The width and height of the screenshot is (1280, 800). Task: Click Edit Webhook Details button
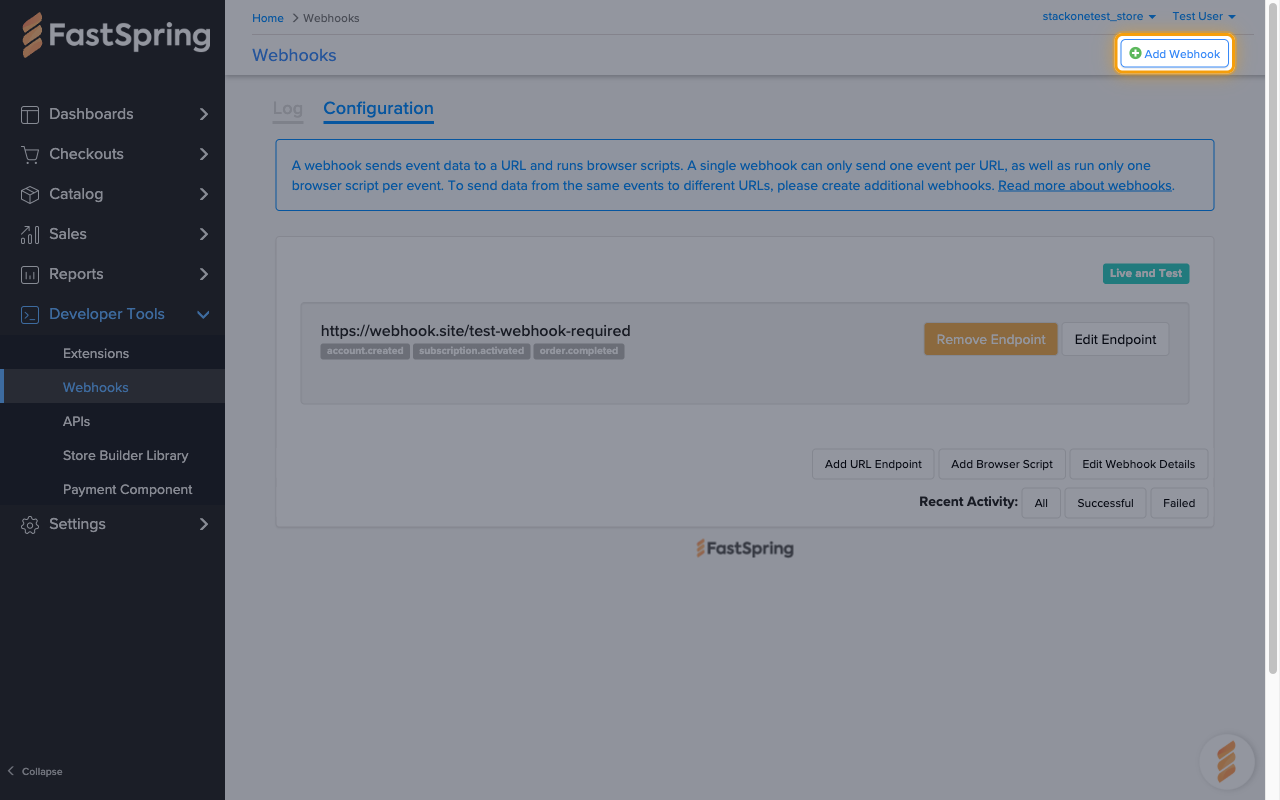tap(1139, 464)
